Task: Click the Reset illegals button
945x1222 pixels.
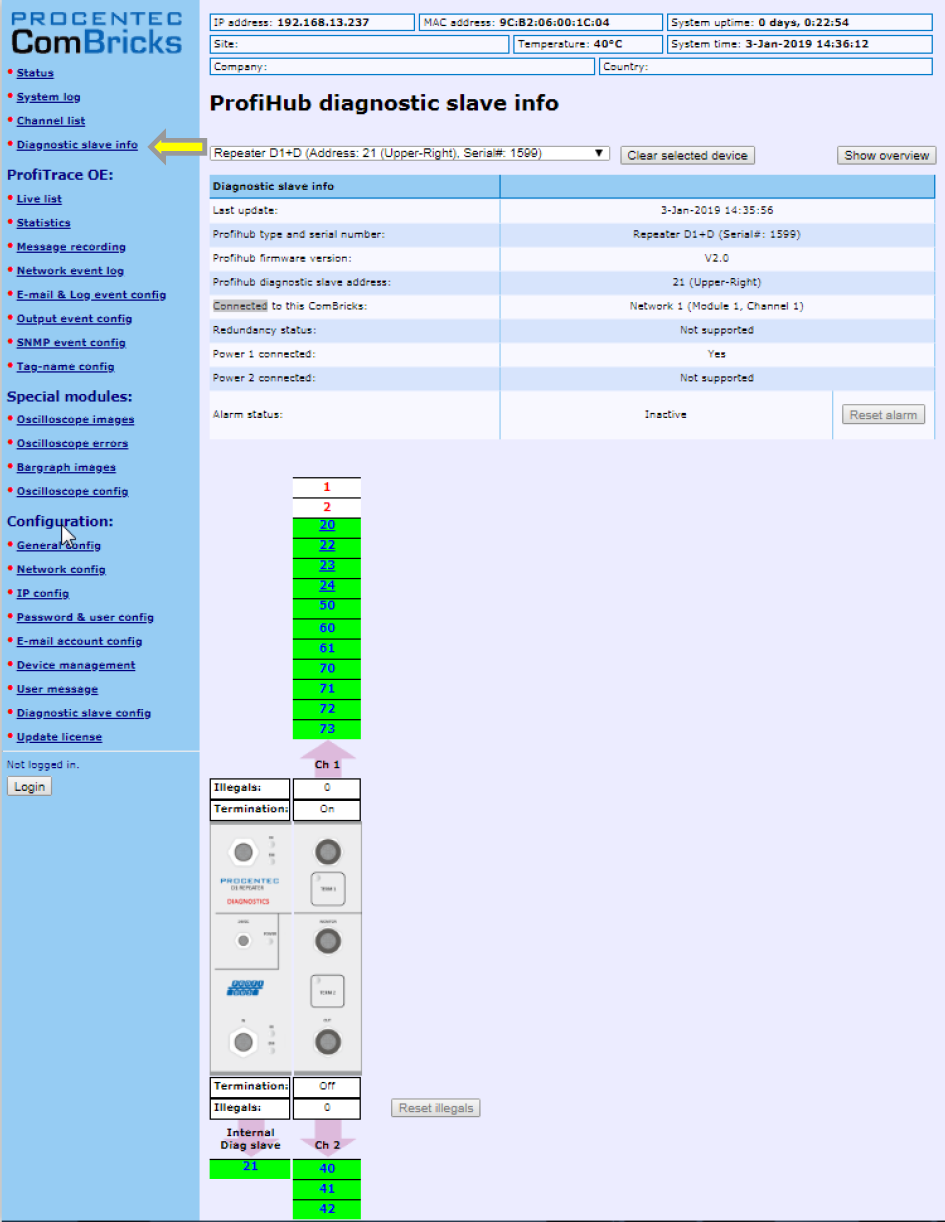Action: (x=436, y=1108)
